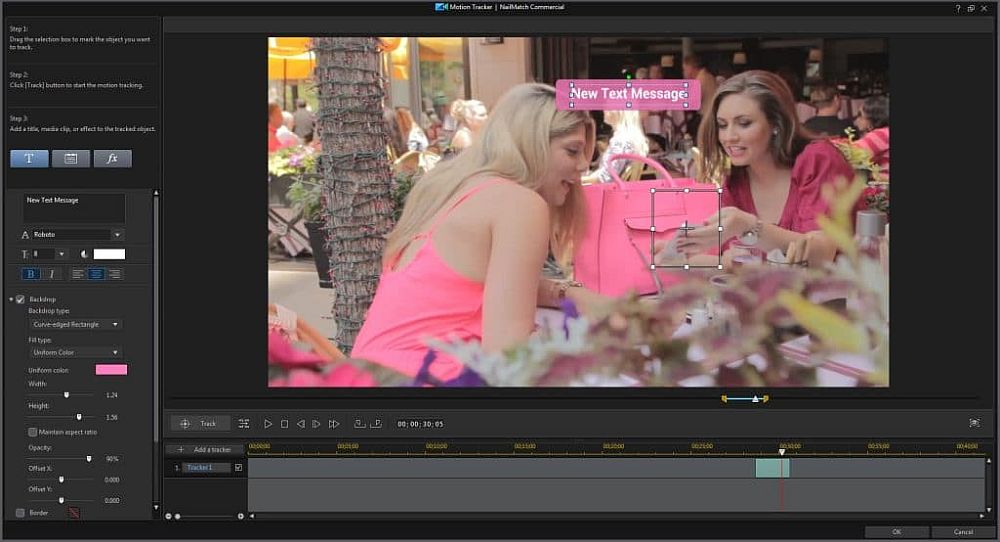Click the New Text Message input box
1000x542 pixels.
[74, 209]
